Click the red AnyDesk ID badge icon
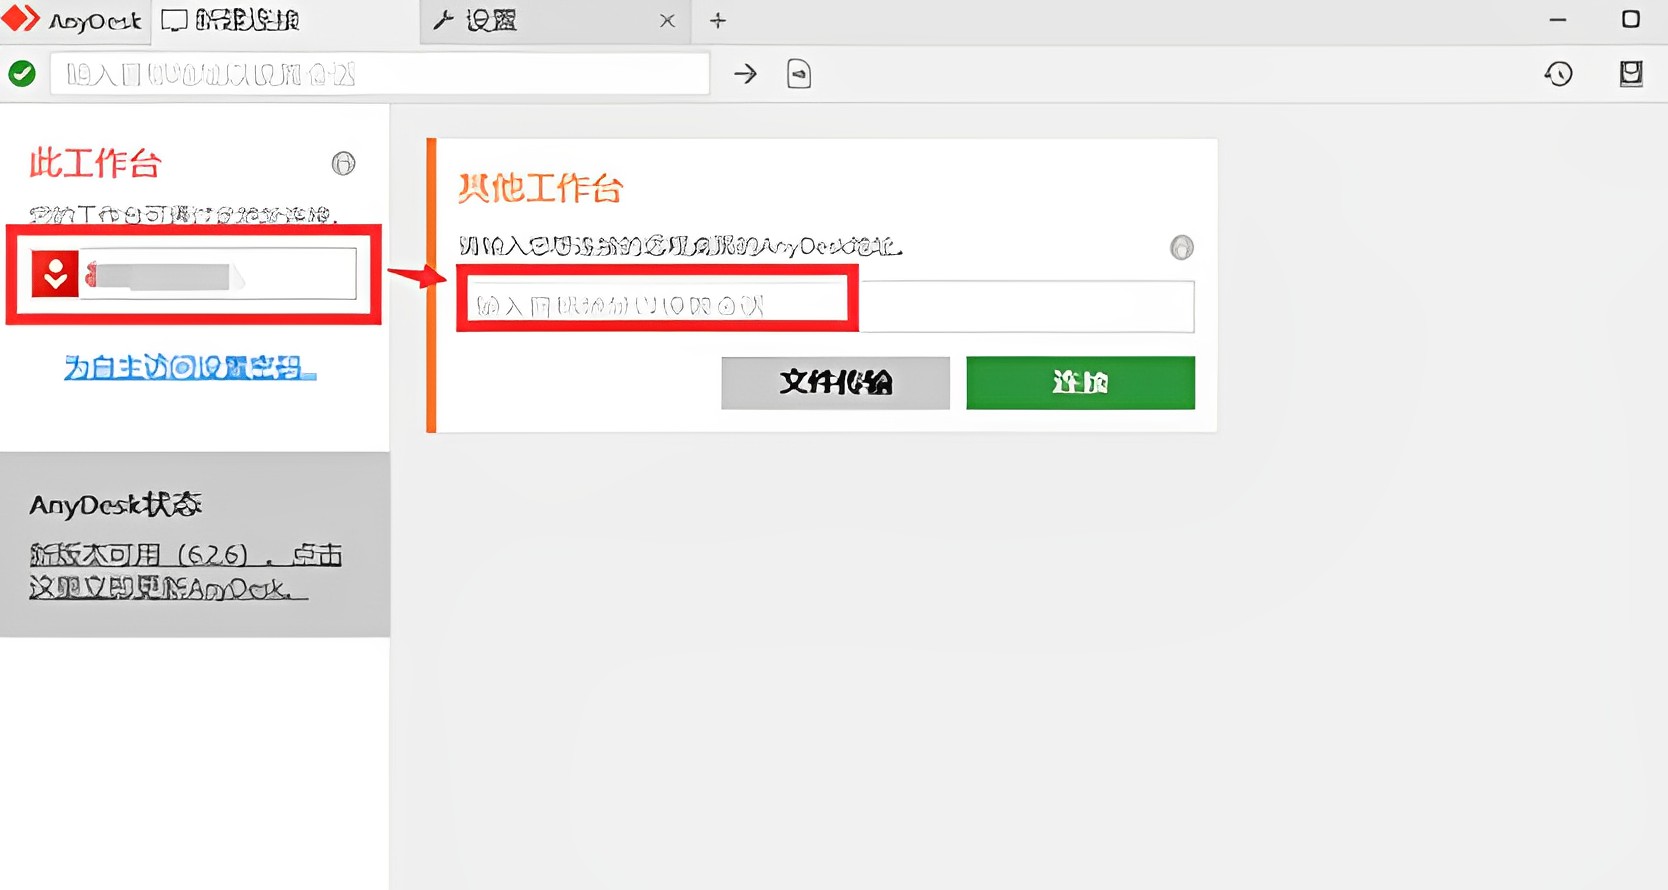1668x890 pixels. tap(55, 273)
